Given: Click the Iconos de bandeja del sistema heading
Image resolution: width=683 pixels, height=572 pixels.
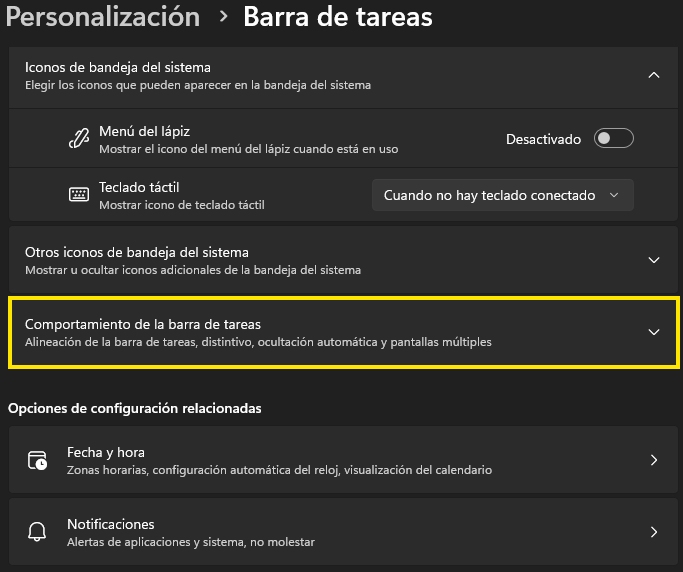Looking at the screenshot, I should coord(118,68).
